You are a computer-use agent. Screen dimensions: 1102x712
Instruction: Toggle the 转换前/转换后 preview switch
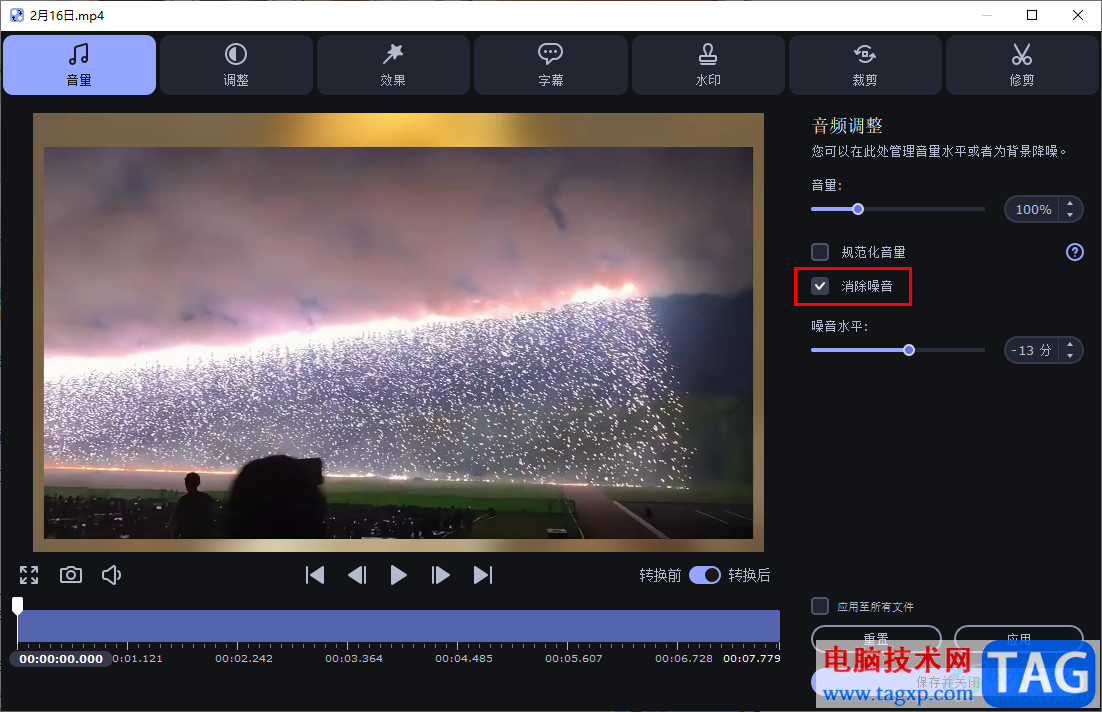click(x=705, y=575)
